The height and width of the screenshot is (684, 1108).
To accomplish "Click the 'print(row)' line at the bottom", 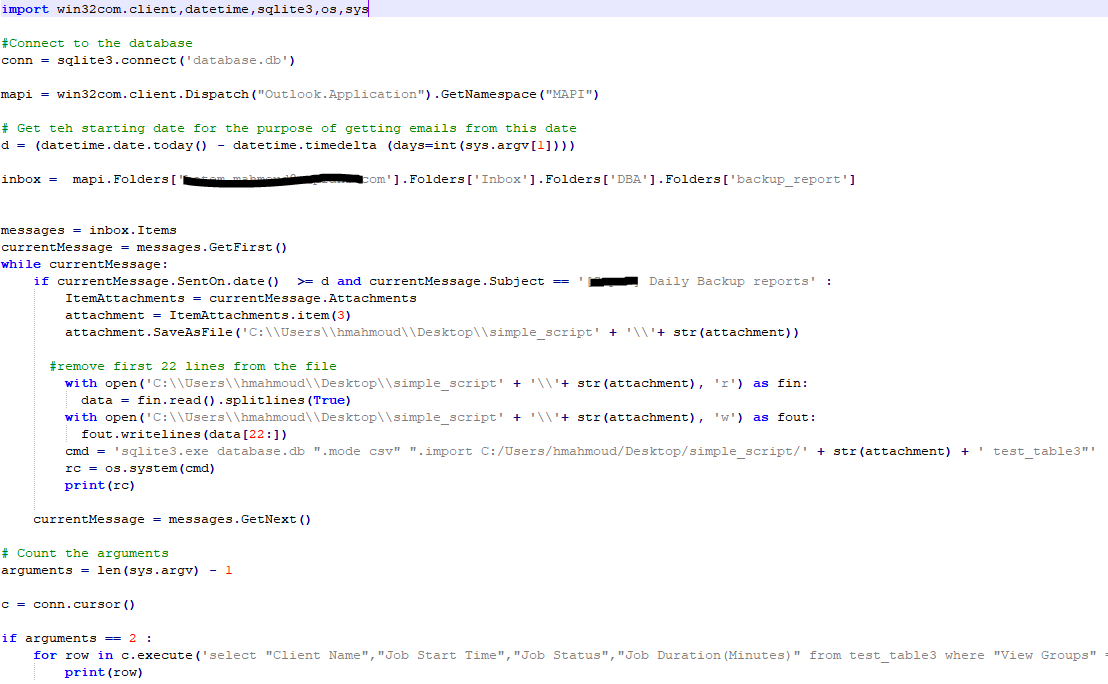I will click(104, 671).
